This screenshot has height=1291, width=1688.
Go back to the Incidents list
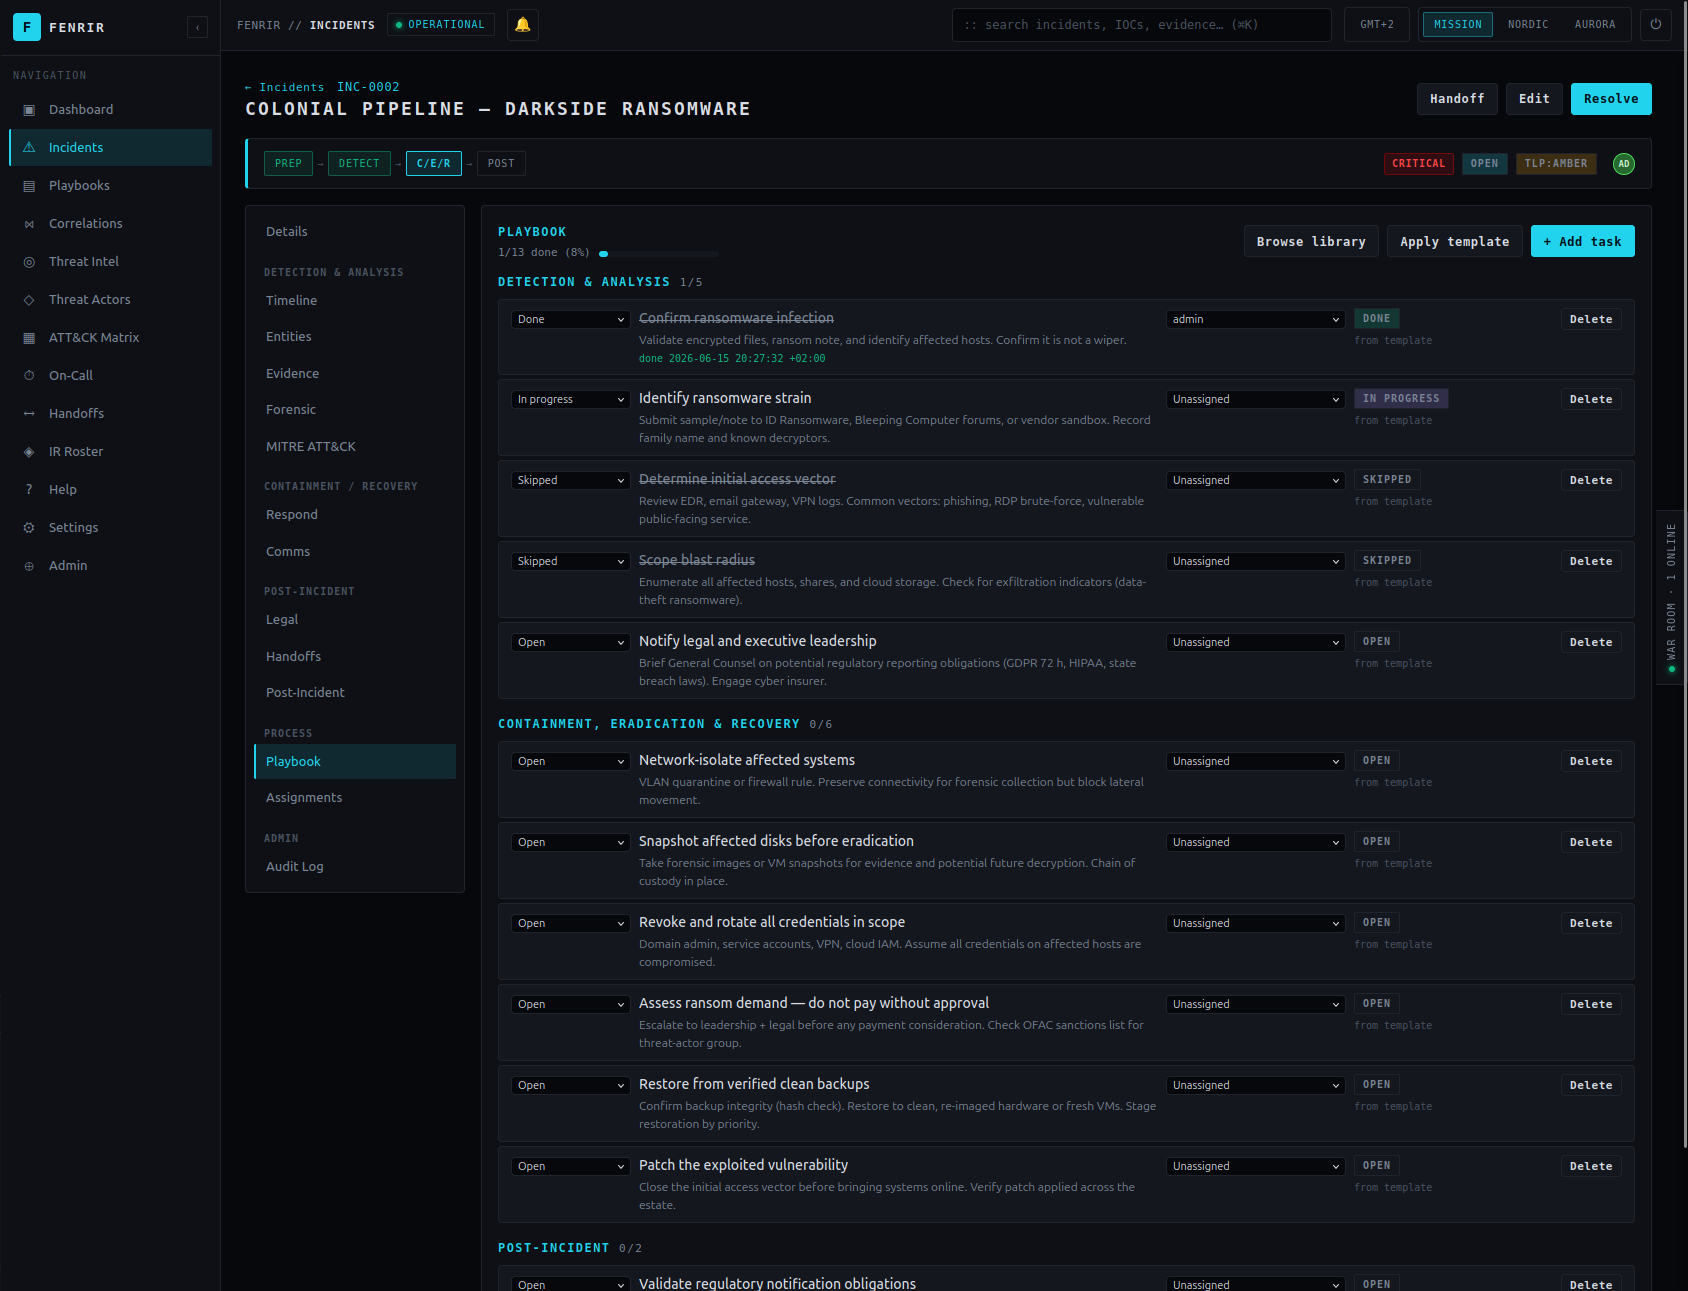tap(285, 88)
